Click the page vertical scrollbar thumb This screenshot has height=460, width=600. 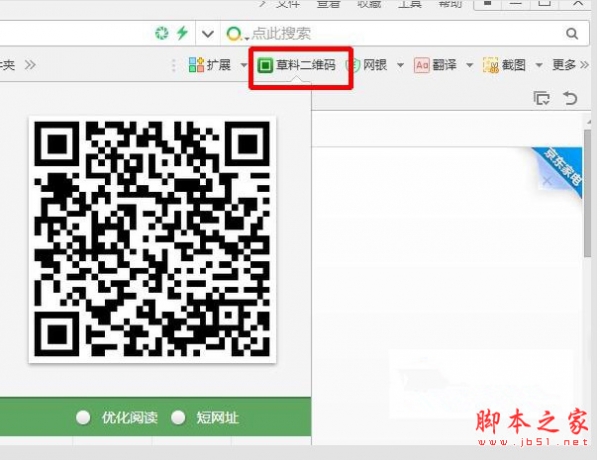click(587, 193)
